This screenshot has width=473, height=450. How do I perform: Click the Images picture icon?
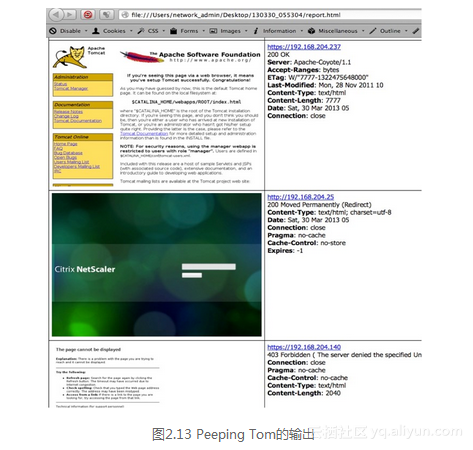point(213,31)
